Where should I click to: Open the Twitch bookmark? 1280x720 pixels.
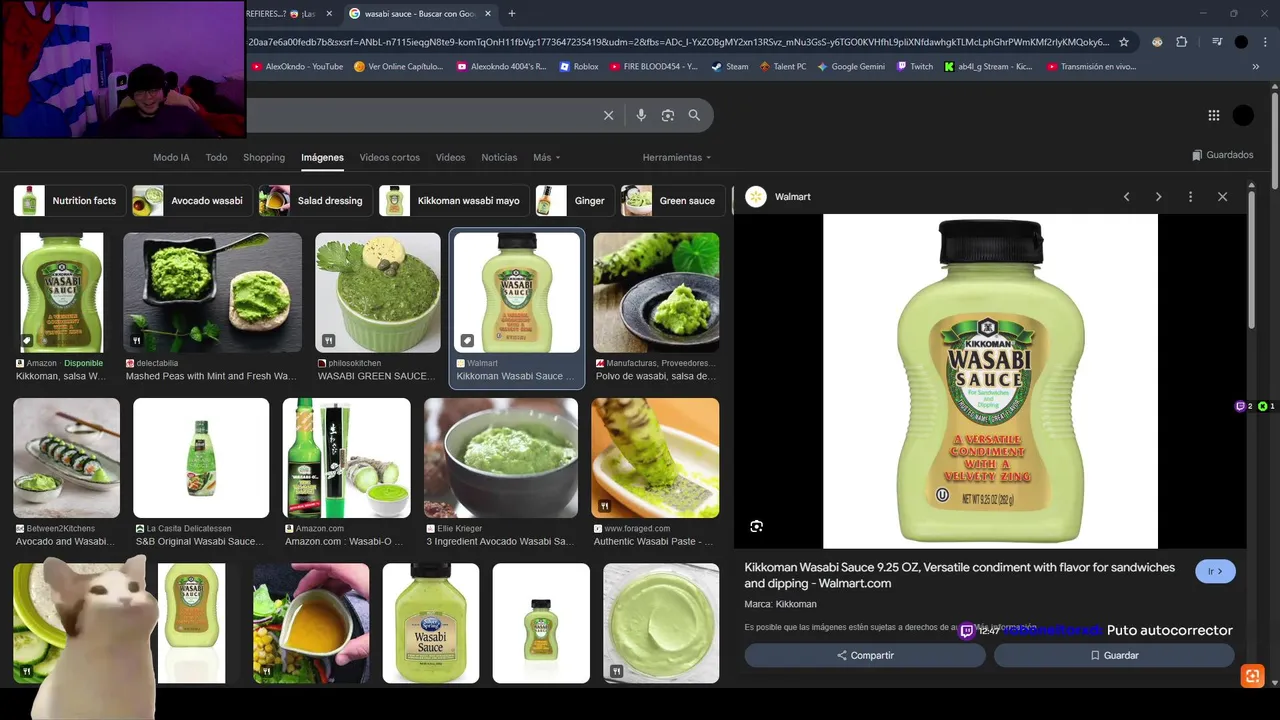pos(914,67)
